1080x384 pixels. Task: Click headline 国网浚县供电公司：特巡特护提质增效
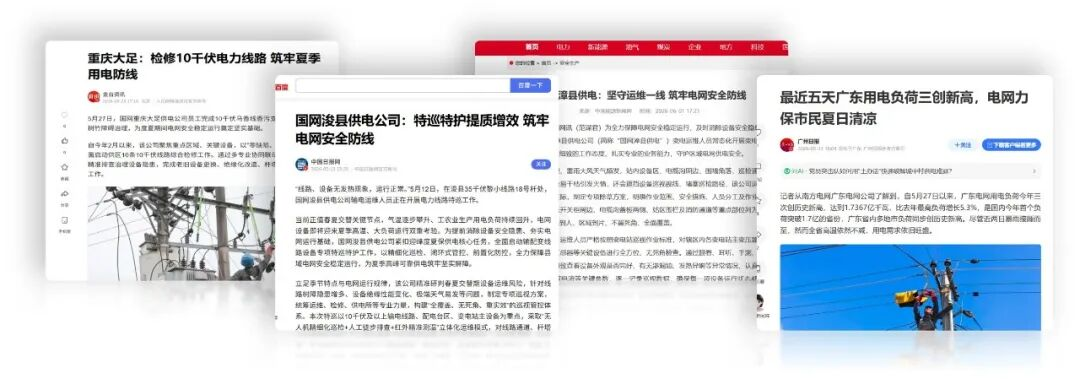tap(406, 121)
